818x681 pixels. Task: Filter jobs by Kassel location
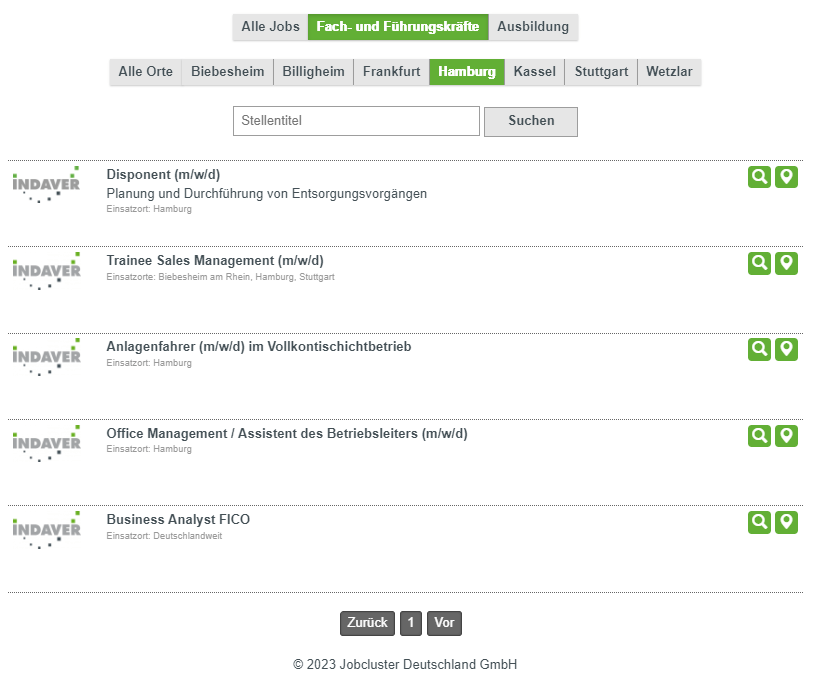[x=535, y=71]
